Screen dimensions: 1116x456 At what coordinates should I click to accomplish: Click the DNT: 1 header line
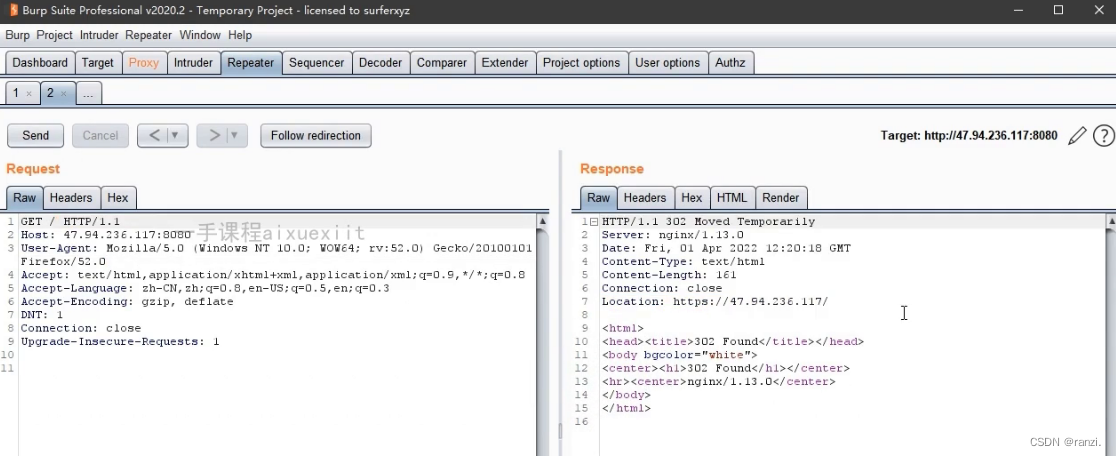coord(42,314)
